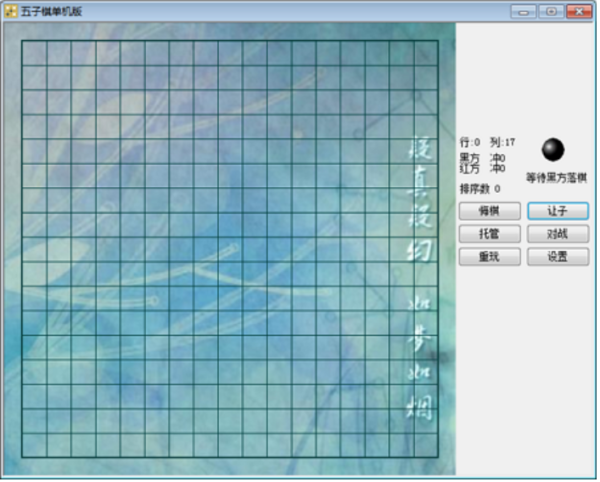600x482 pixels.
Task: Click the 列:17 column readout
Action: tap(503, 142)
